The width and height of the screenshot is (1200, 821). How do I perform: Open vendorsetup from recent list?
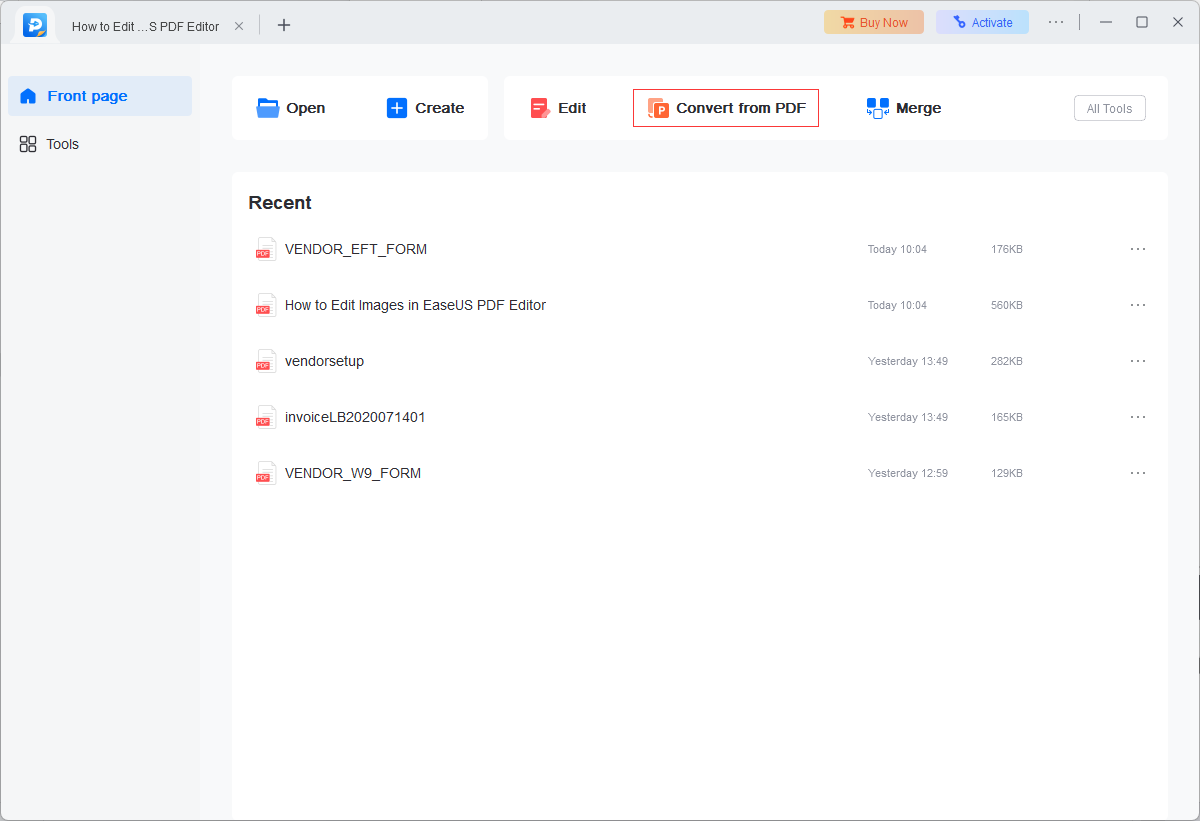tap(324, 361)
